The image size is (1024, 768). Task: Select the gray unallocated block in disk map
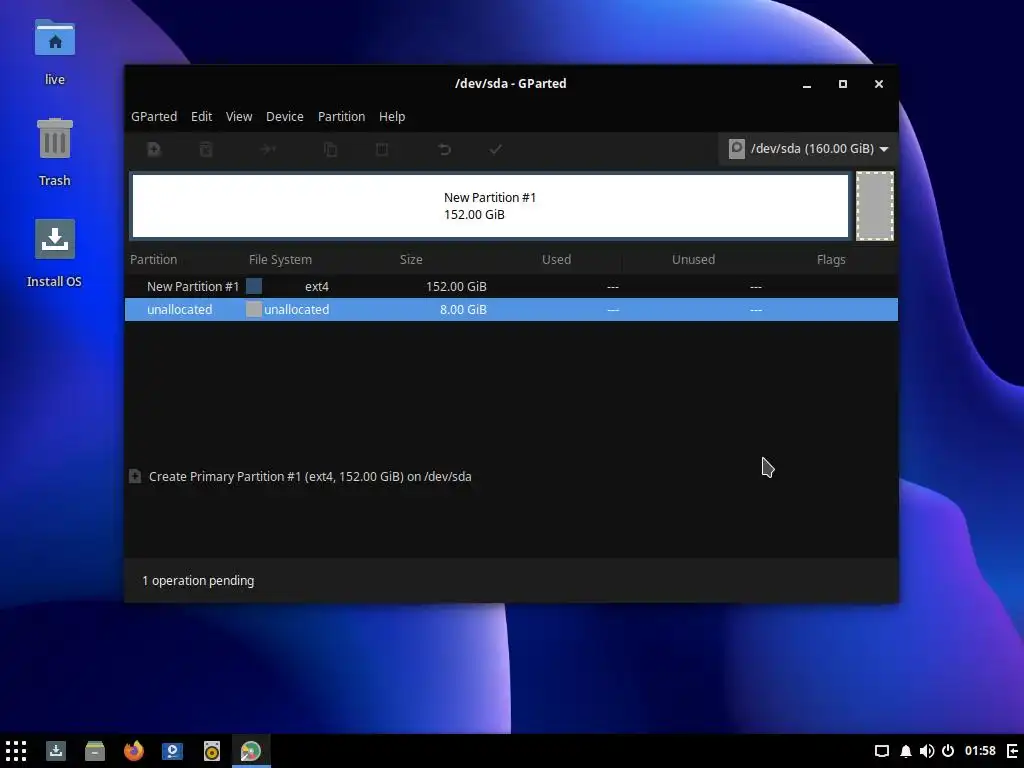click(x=874, y=206)
